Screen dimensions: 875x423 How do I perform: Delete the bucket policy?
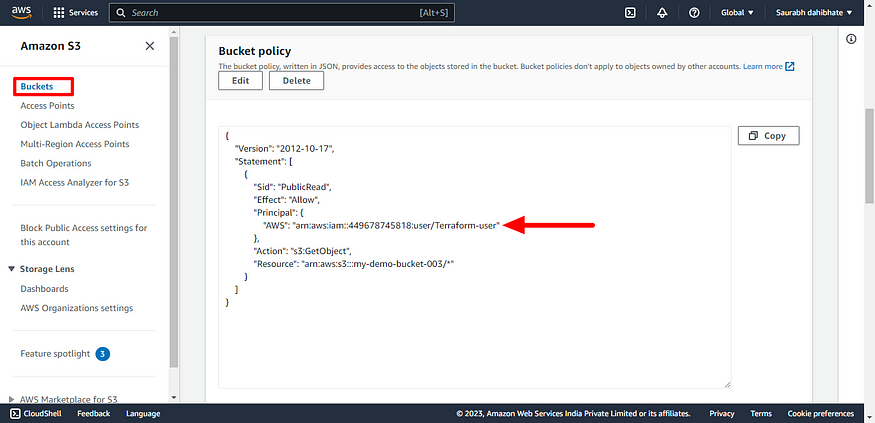tap(296, 80)
